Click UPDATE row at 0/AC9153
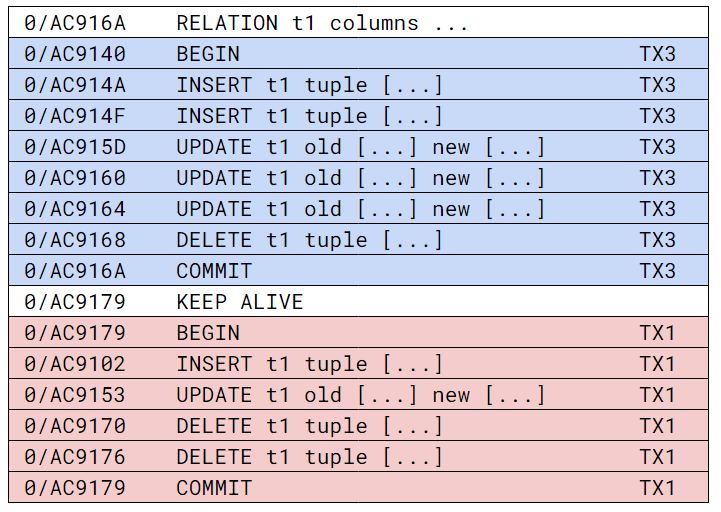This screenshot has width=721, height=512. coord(358,395)
